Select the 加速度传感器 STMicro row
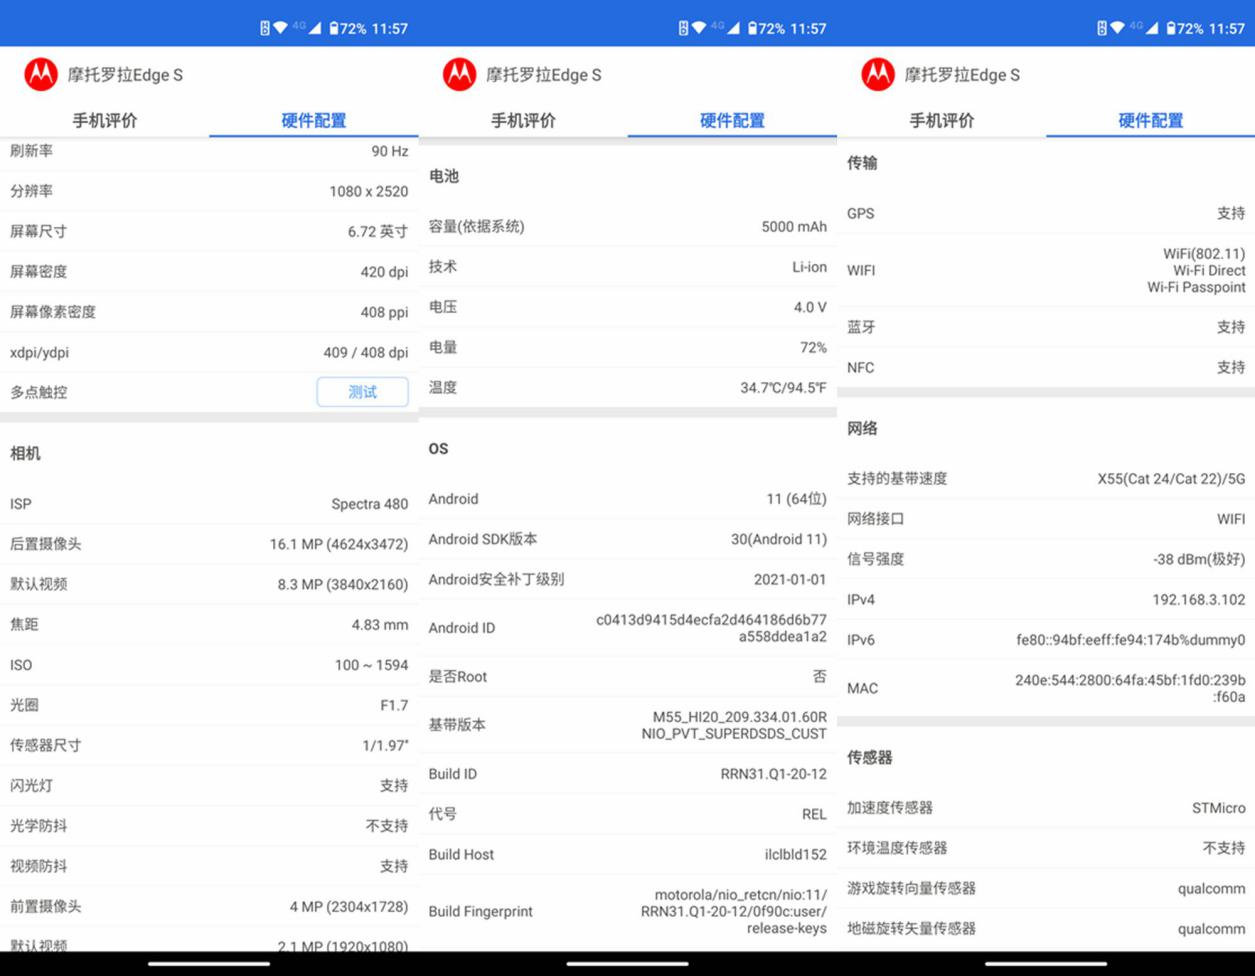Screen dimensions: 1255x976 [x=1046, y=807]
